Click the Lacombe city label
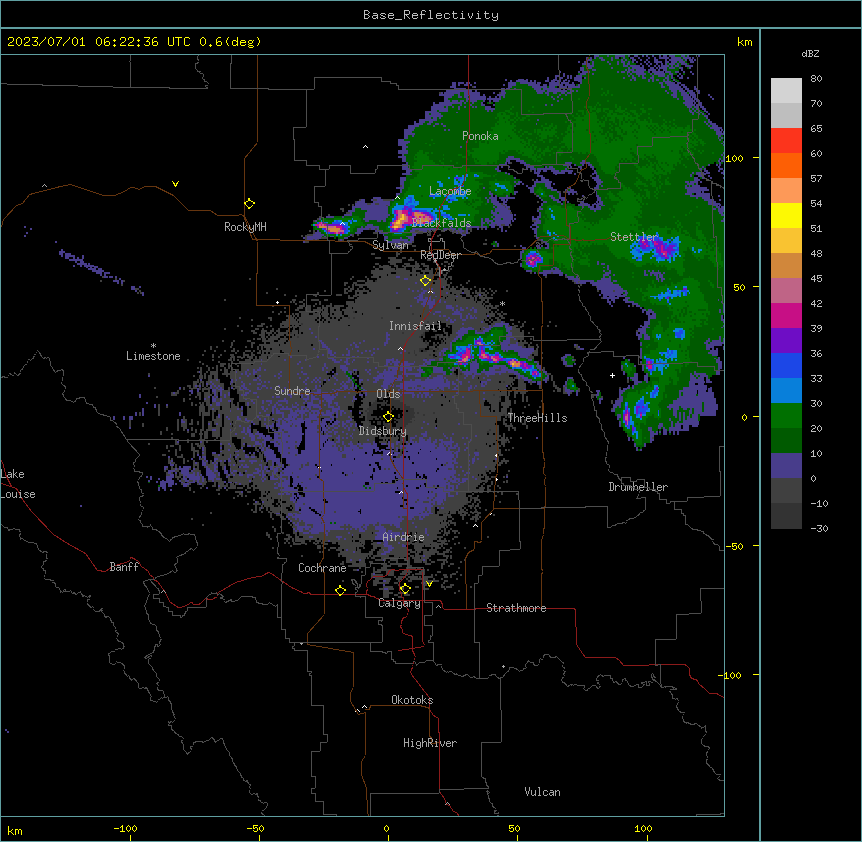This screenshot has height=842, width=862. coord(450,191)
